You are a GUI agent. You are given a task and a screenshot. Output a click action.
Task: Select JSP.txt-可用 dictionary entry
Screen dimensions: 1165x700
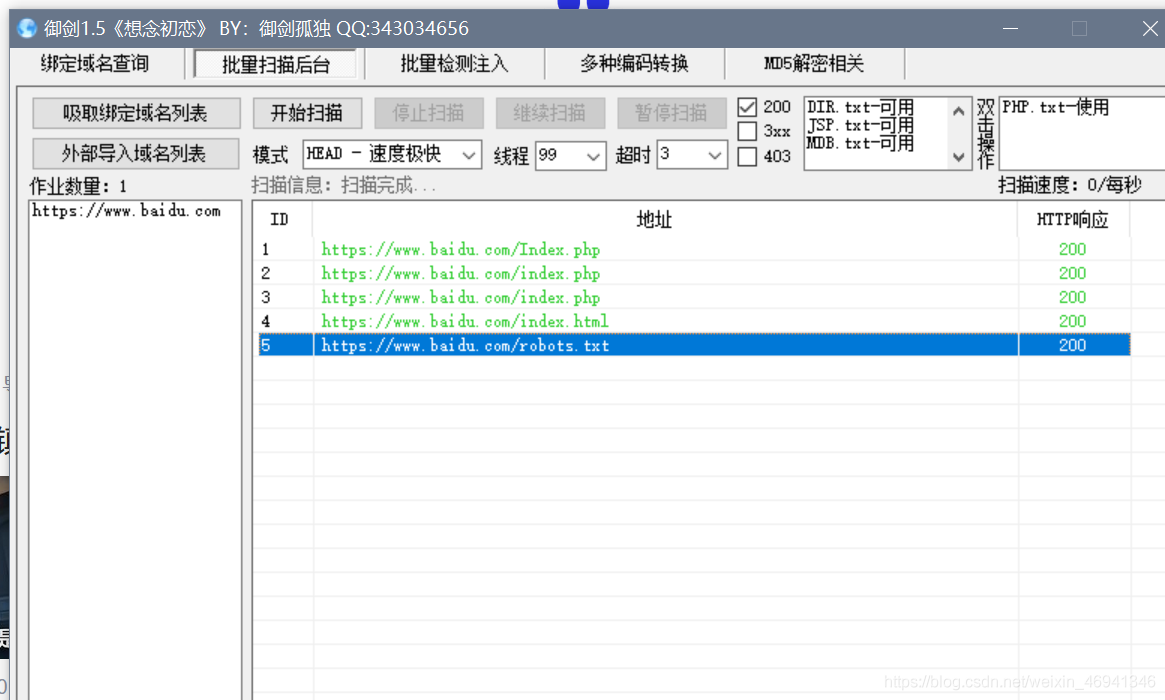click(860, 125)
